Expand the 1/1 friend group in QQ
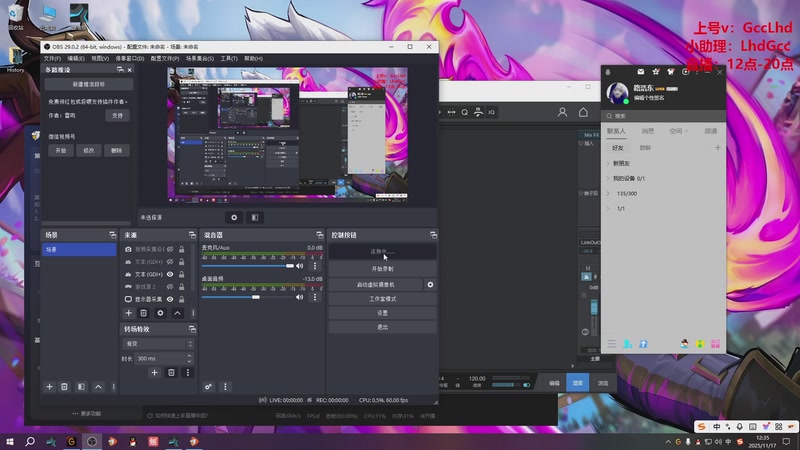Viewport: 800px width, 450px height. (x=608, y=209)
